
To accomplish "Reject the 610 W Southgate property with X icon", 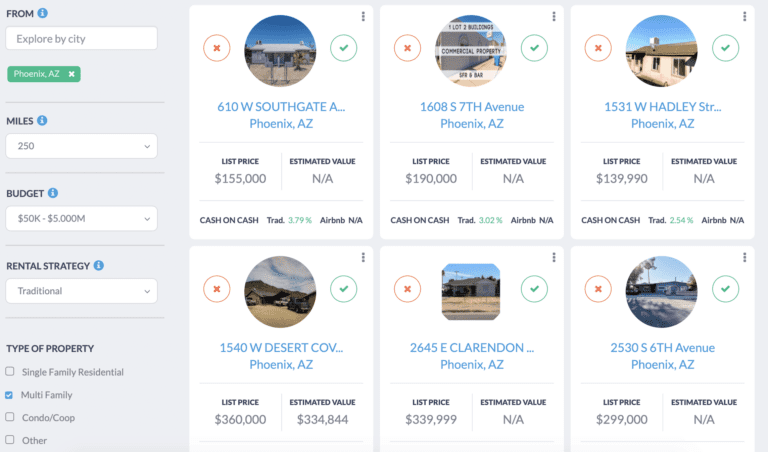I will pos(217,47).
